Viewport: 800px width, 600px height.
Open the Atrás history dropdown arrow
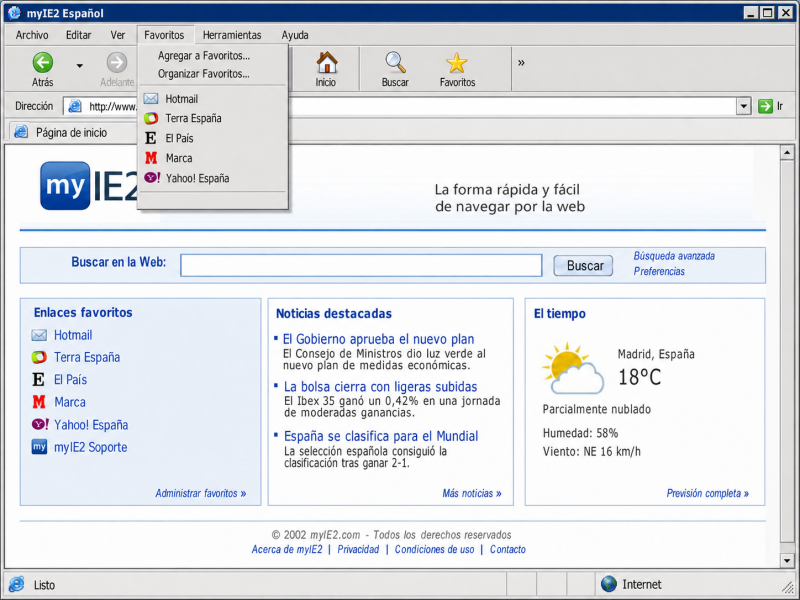point(80,66)
